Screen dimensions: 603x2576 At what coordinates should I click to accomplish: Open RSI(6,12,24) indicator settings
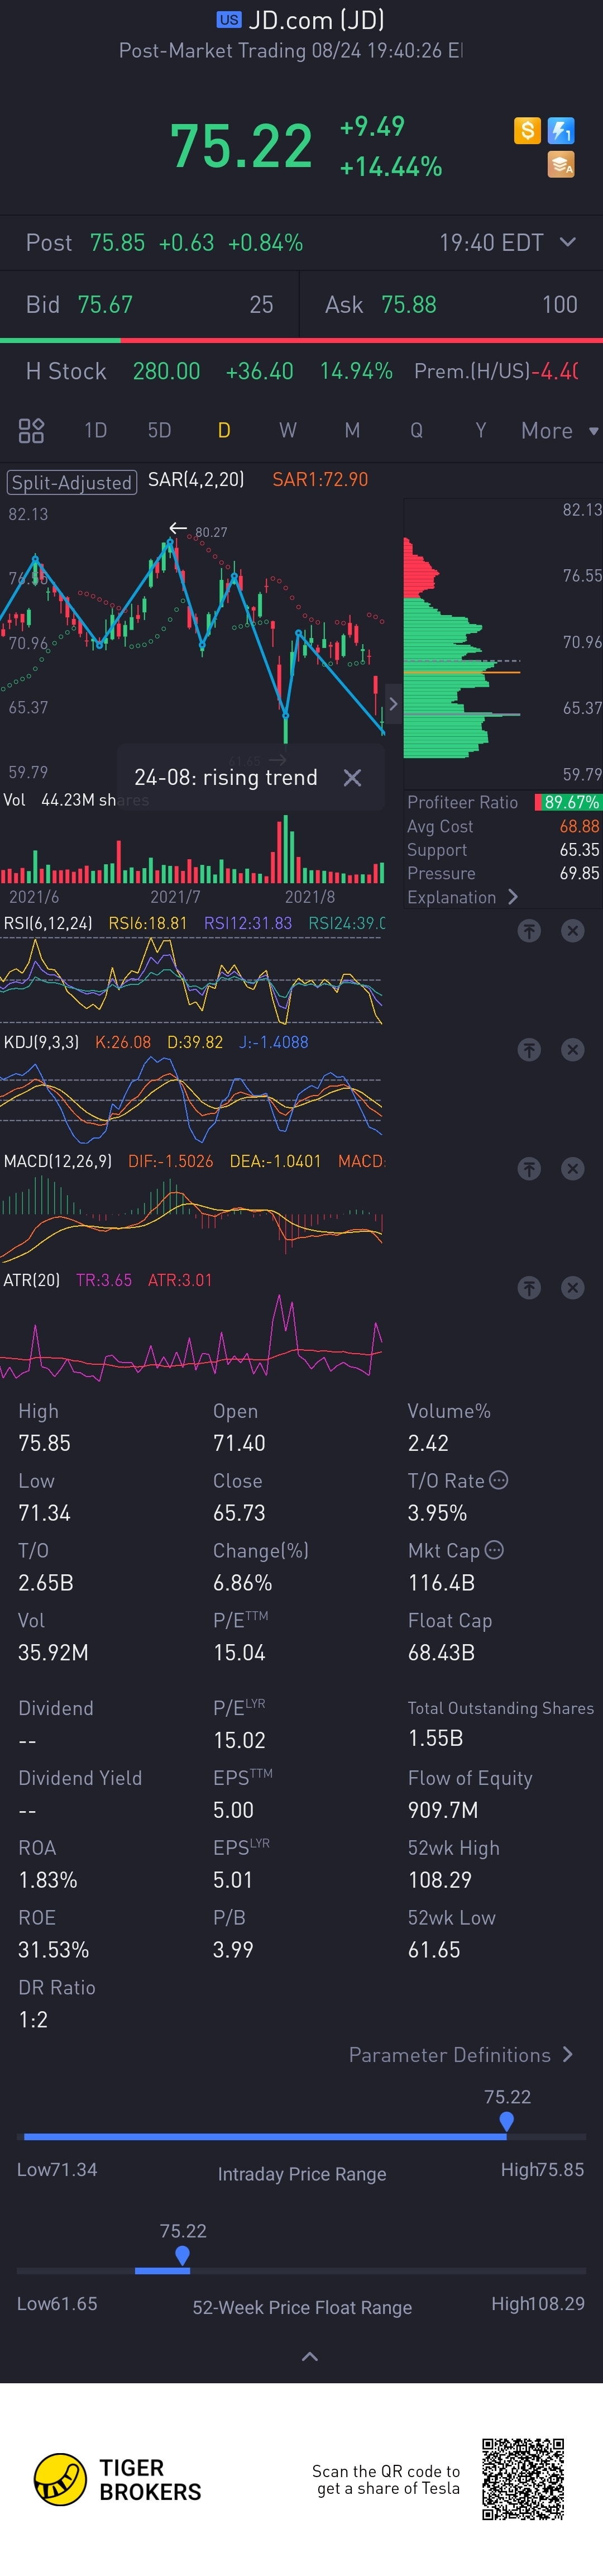coord(48,923)
